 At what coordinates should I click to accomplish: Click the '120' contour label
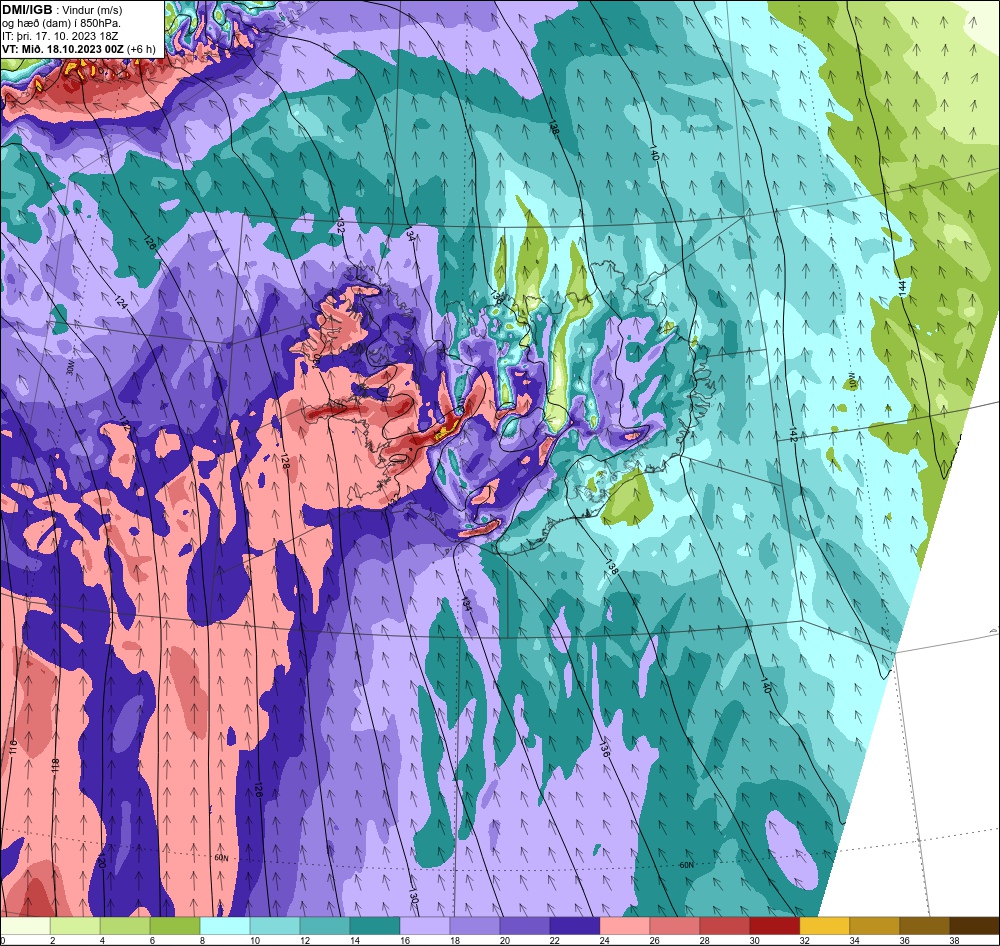(x=100, y=861)
